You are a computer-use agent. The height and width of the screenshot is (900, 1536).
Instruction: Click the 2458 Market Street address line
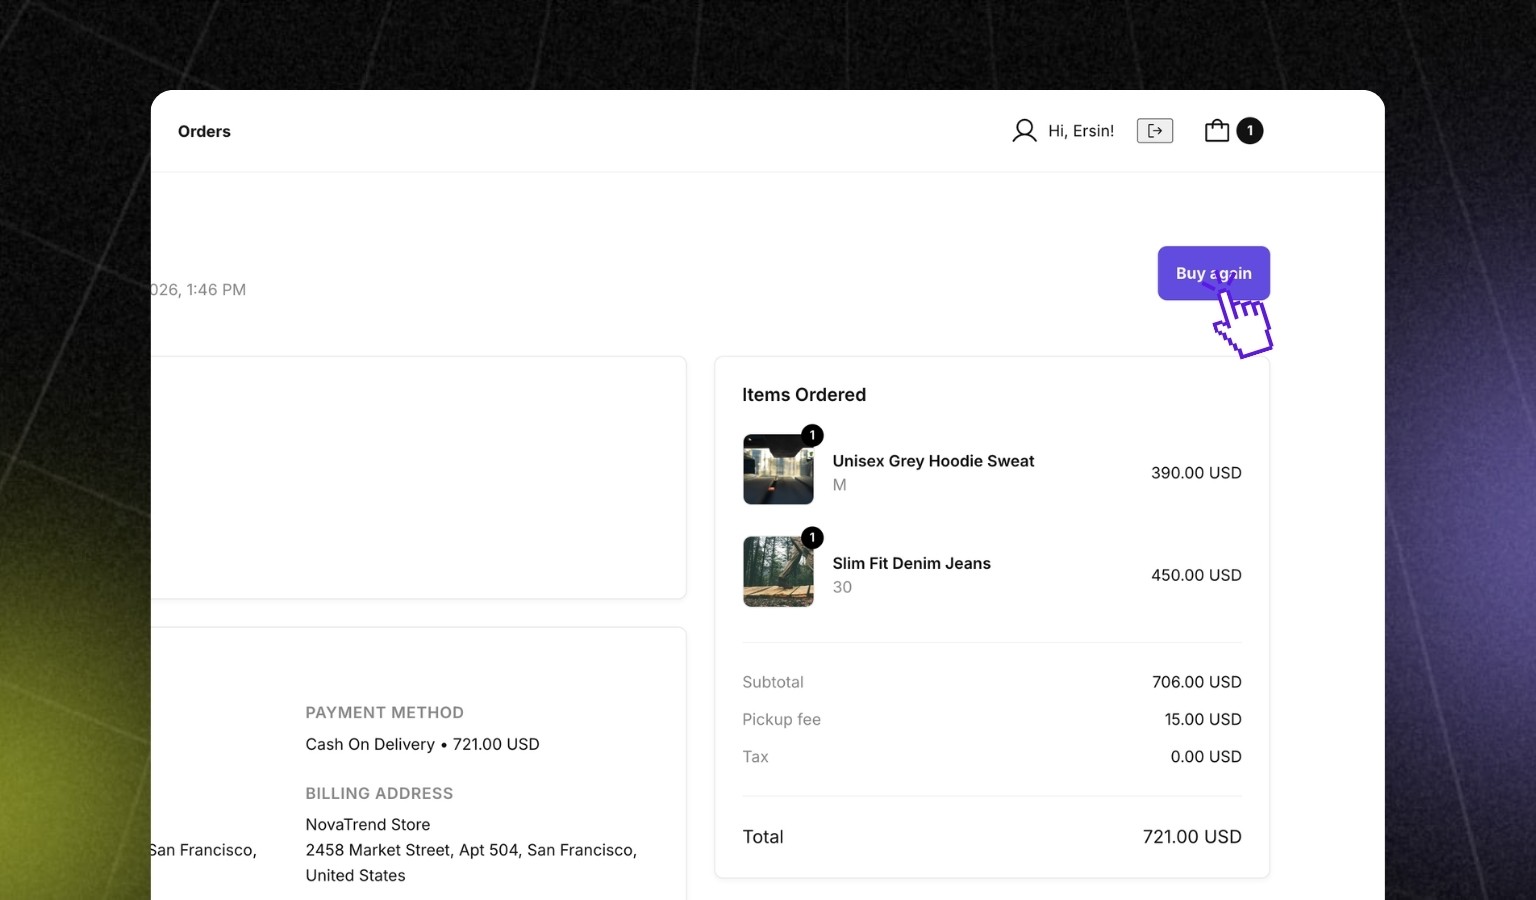click(471, 850)
